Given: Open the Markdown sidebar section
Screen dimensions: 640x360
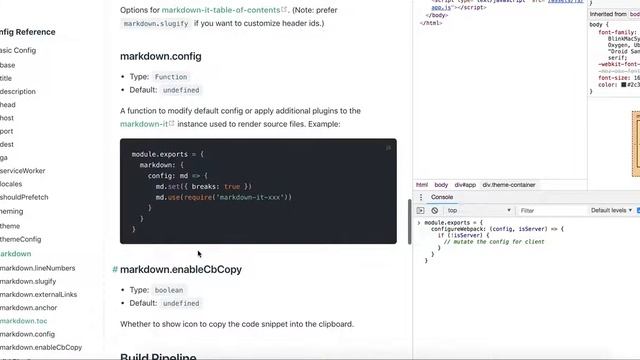Looking at the screenshot, I should (16, 254).
